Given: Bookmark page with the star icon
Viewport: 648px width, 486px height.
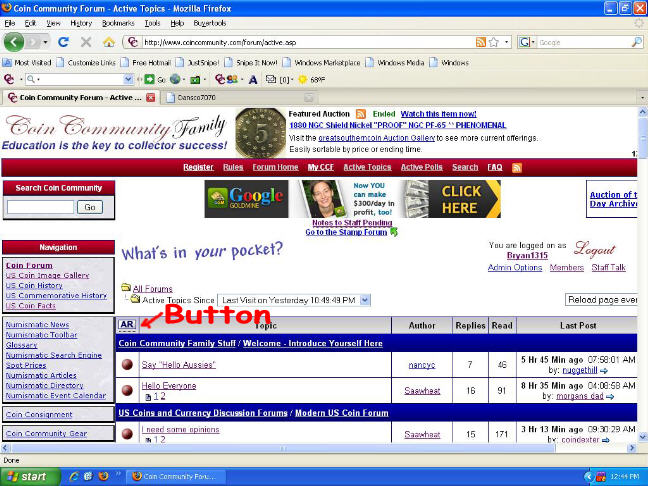Looking at the screenshot, I should tap(494, 42).
